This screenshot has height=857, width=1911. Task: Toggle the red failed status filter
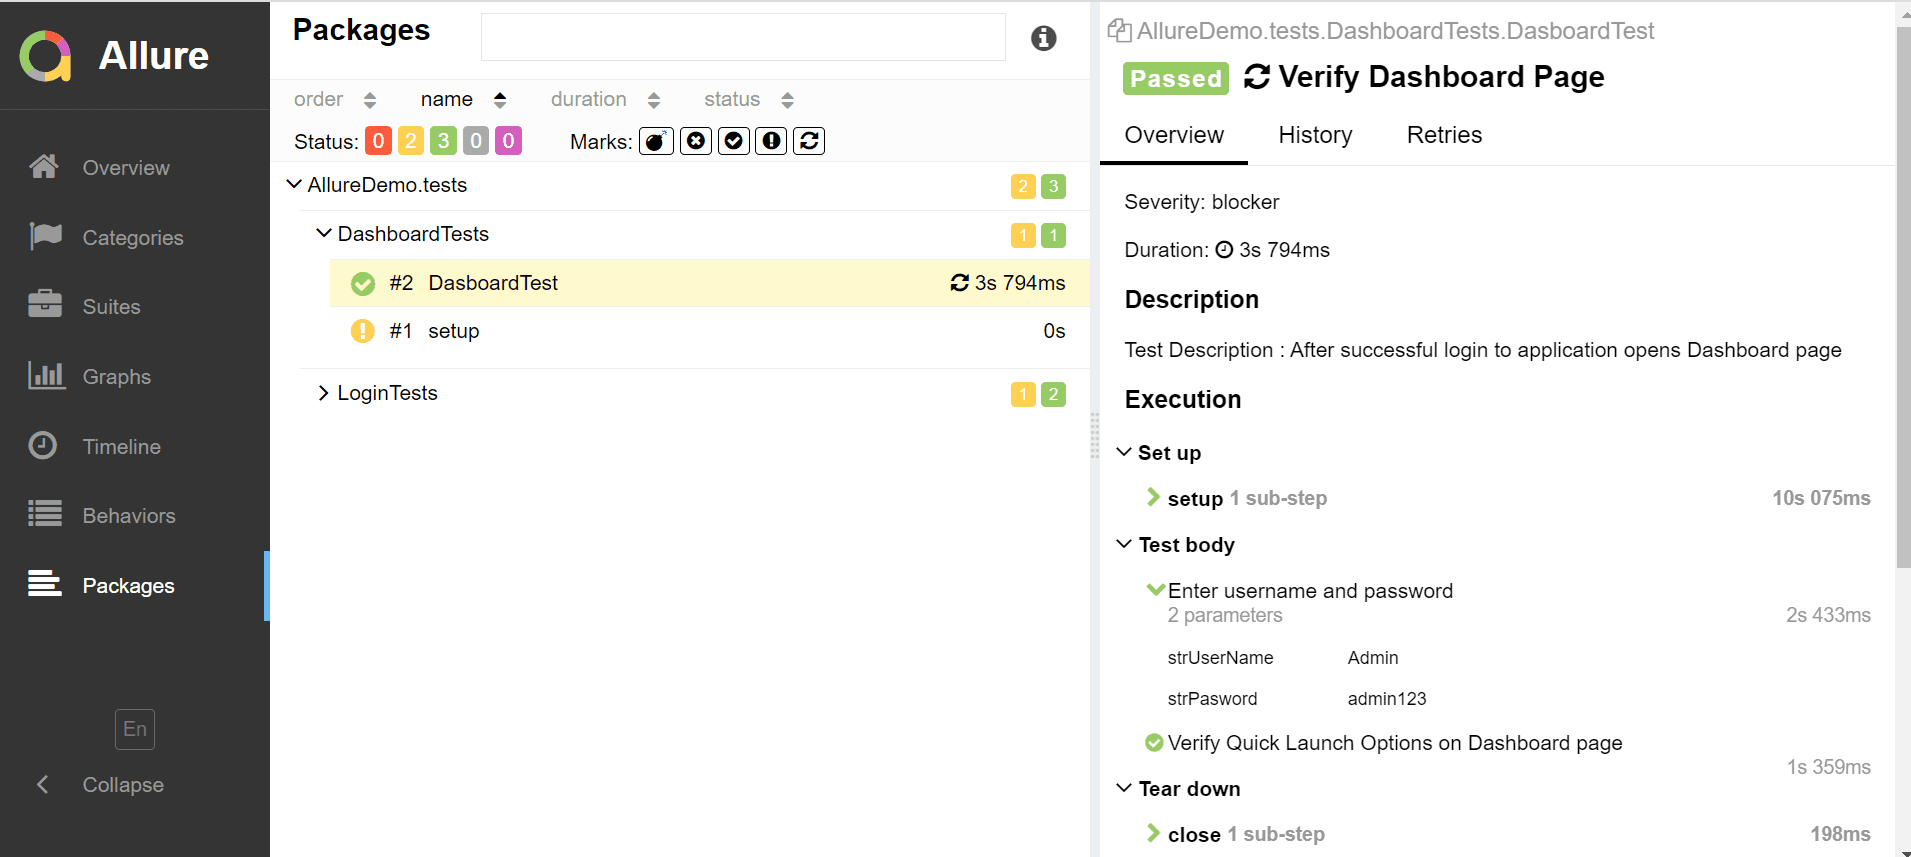pos(378,141)
